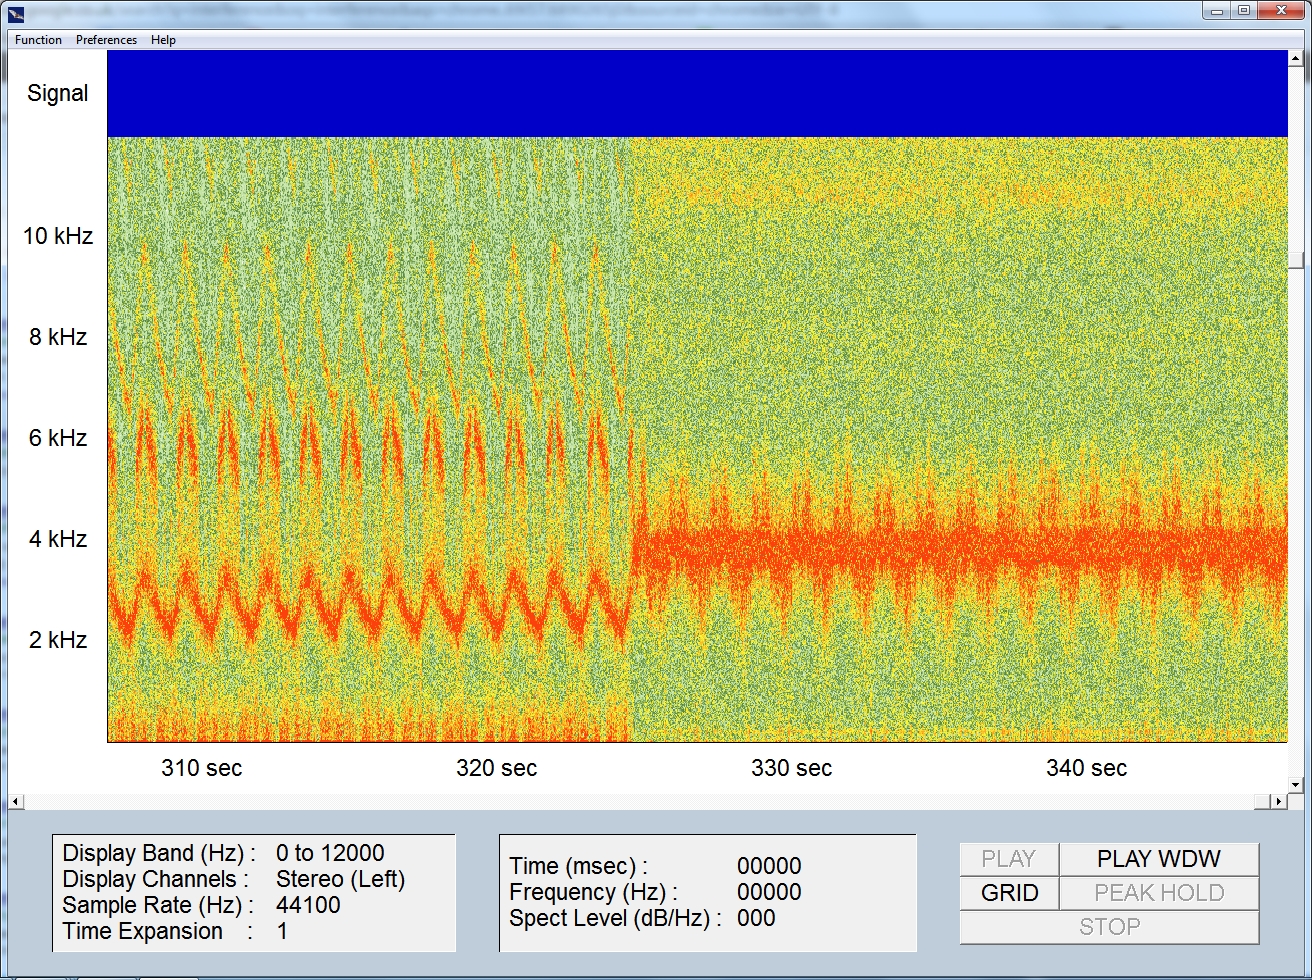Click the Frequency (Hz) readout value
Screen dimensions: 1312x980
click(x=769, y=892)
